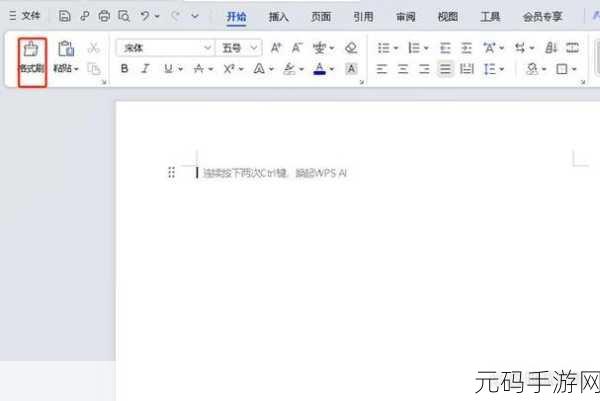
Task: Toggle Character Shading boxed A
Action: coord(351,69)
